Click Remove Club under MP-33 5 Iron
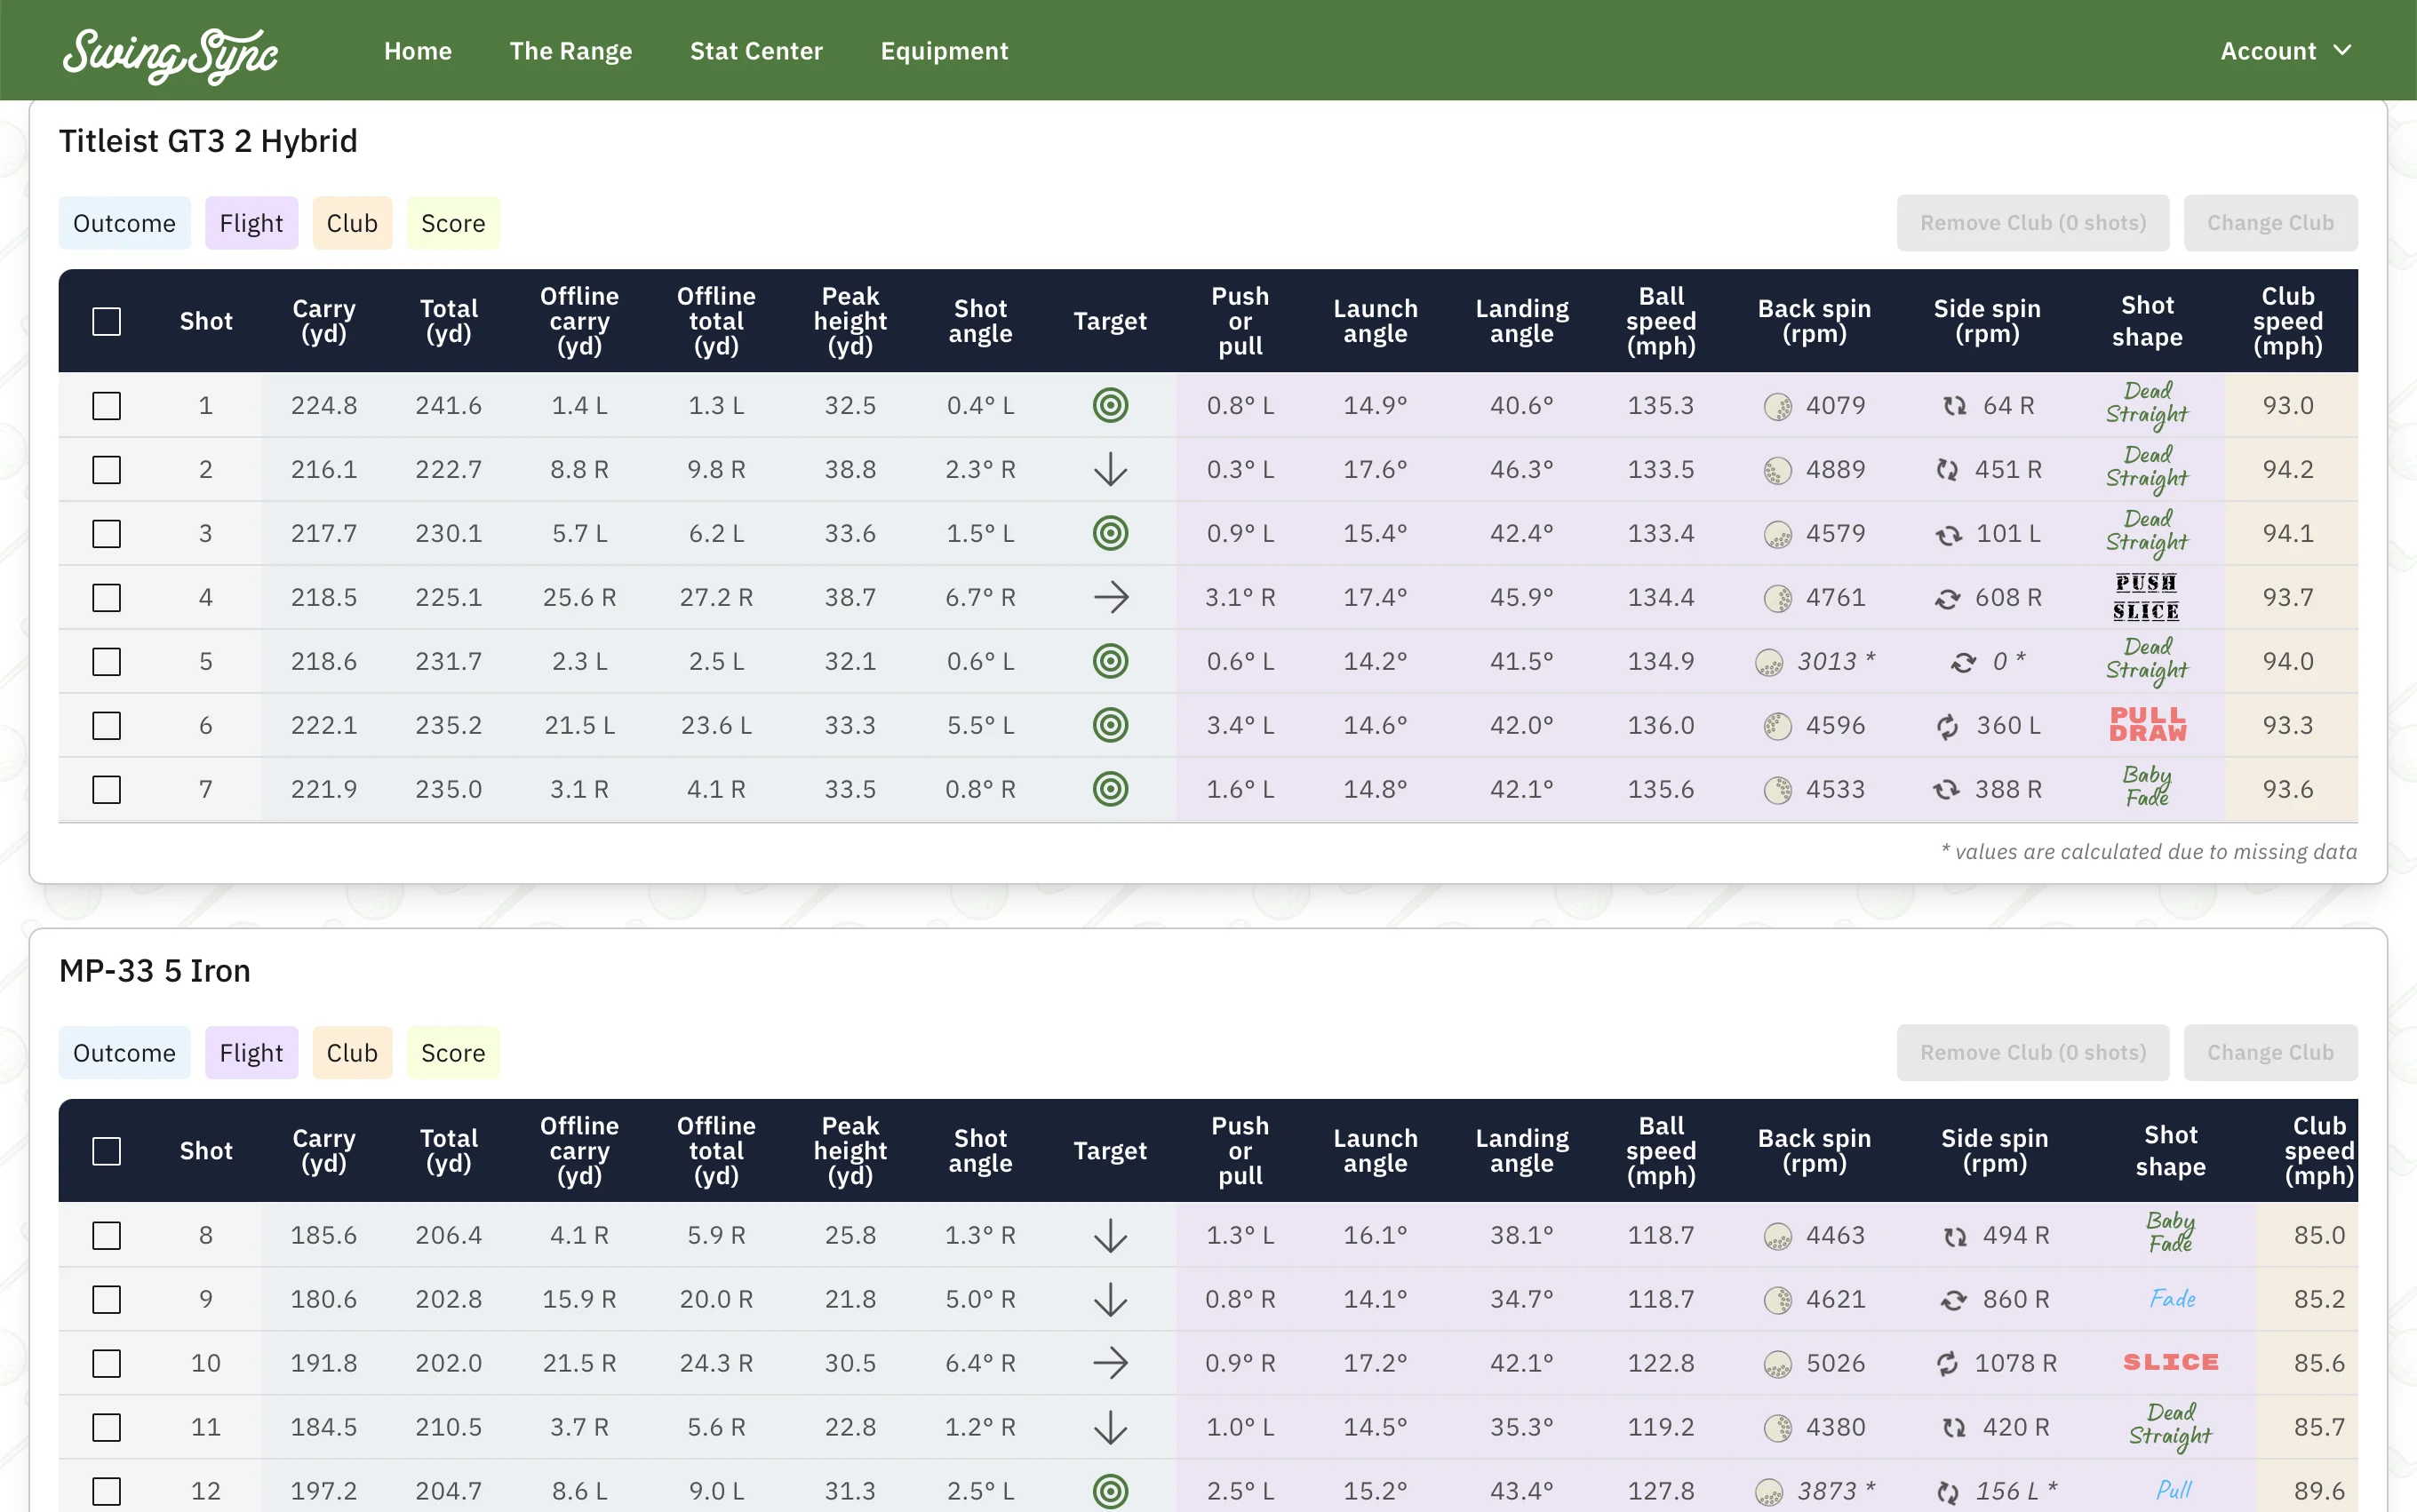The image size is (2417, 1512). tap(2034, 1052)
